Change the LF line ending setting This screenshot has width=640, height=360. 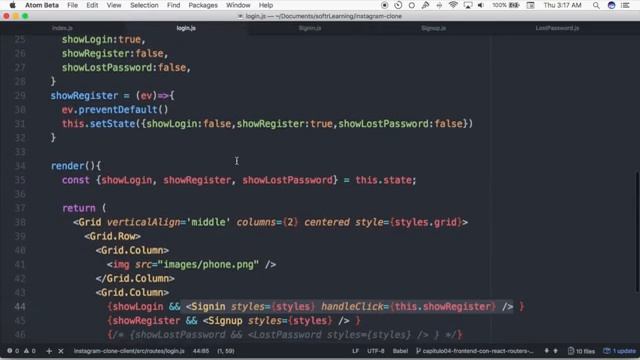pyautogui.click(x=356, y=351)
